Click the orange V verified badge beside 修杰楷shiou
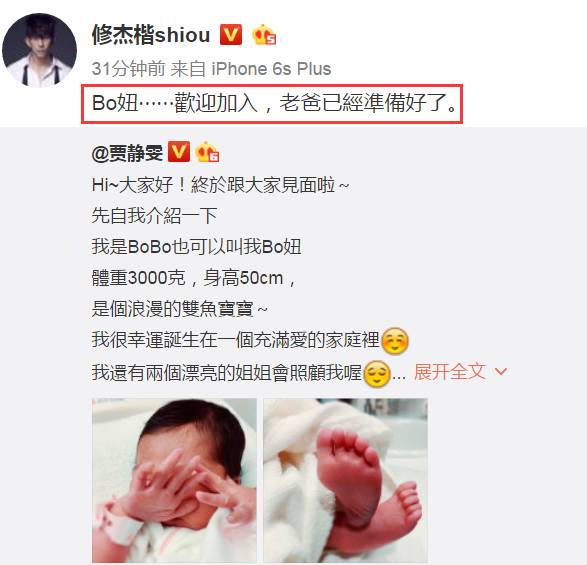 coord(231,35)
